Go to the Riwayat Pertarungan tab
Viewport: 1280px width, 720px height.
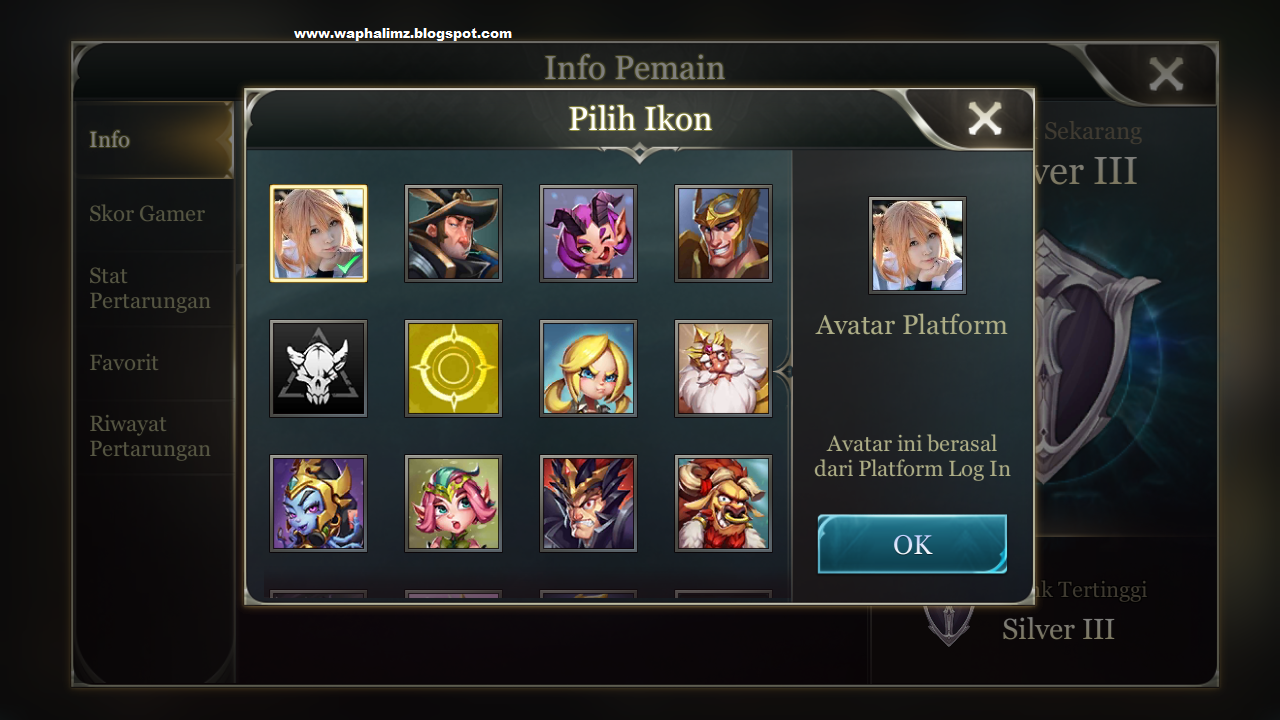tap(150, 436)
